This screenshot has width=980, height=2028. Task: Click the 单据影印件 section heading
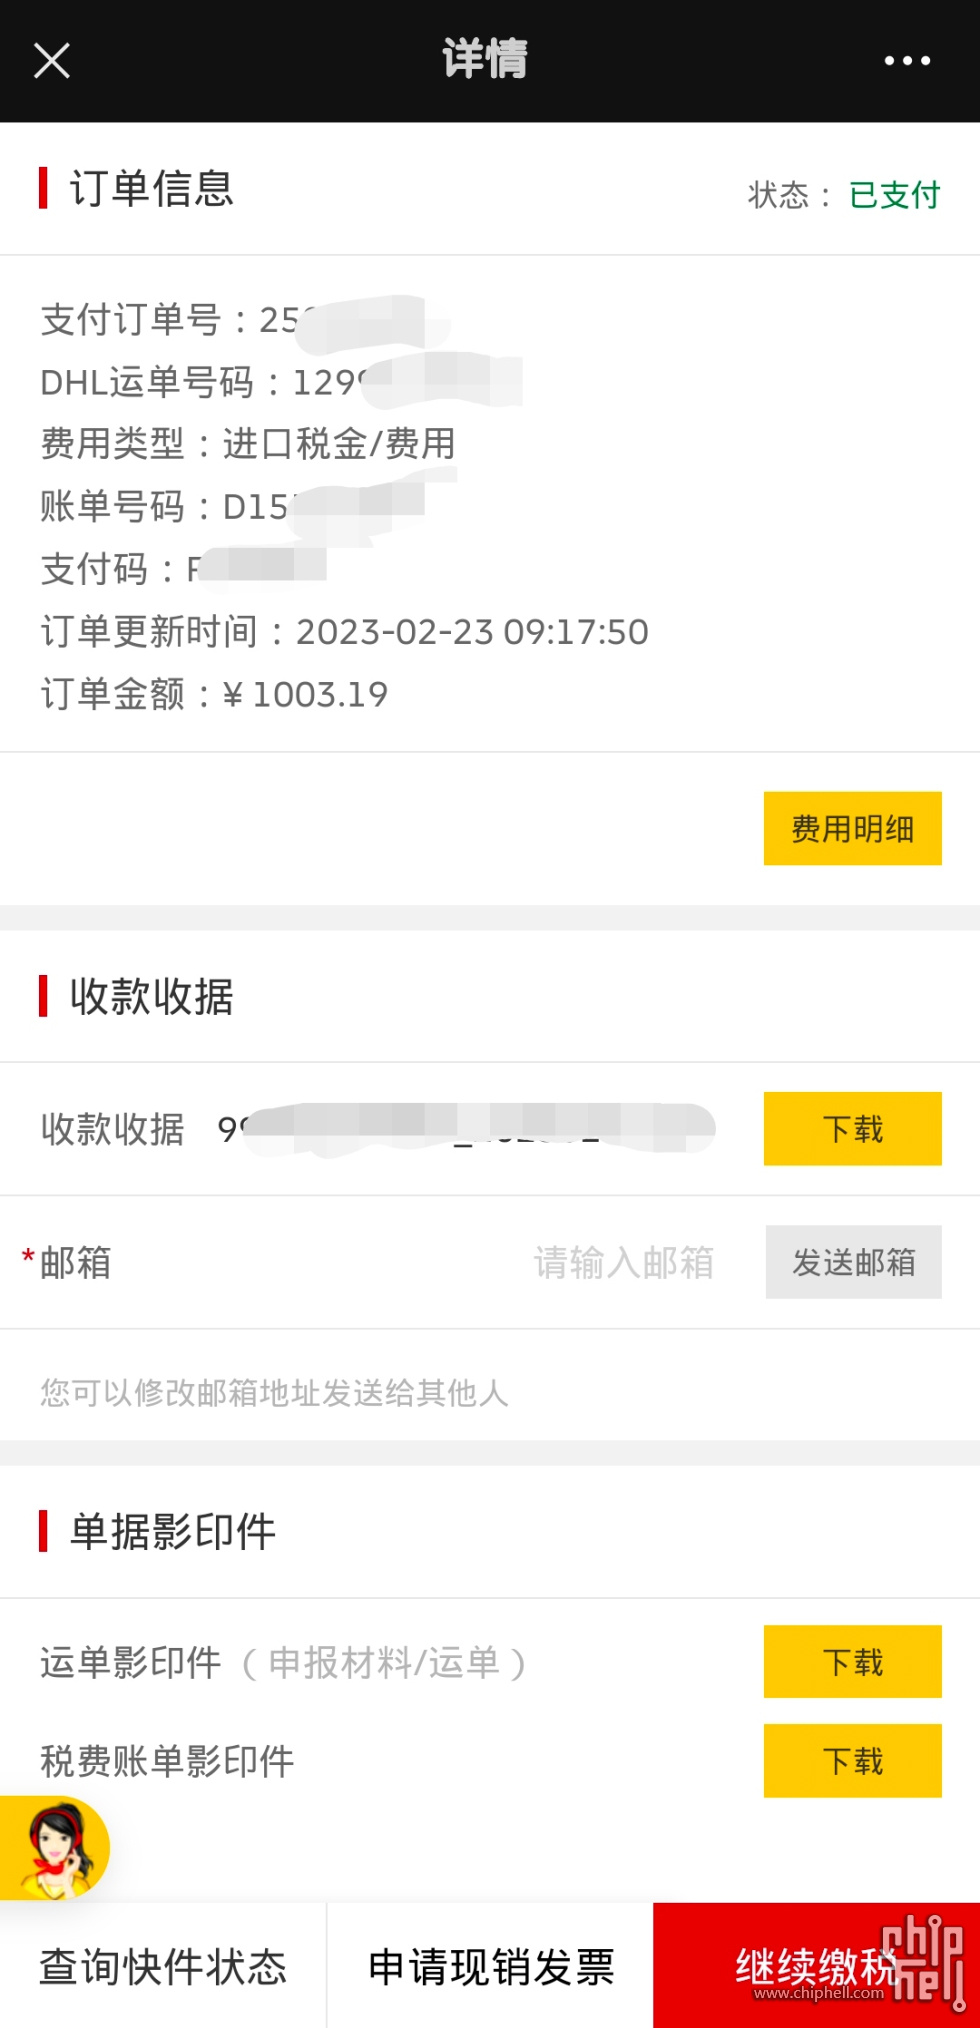point(172,1531)
